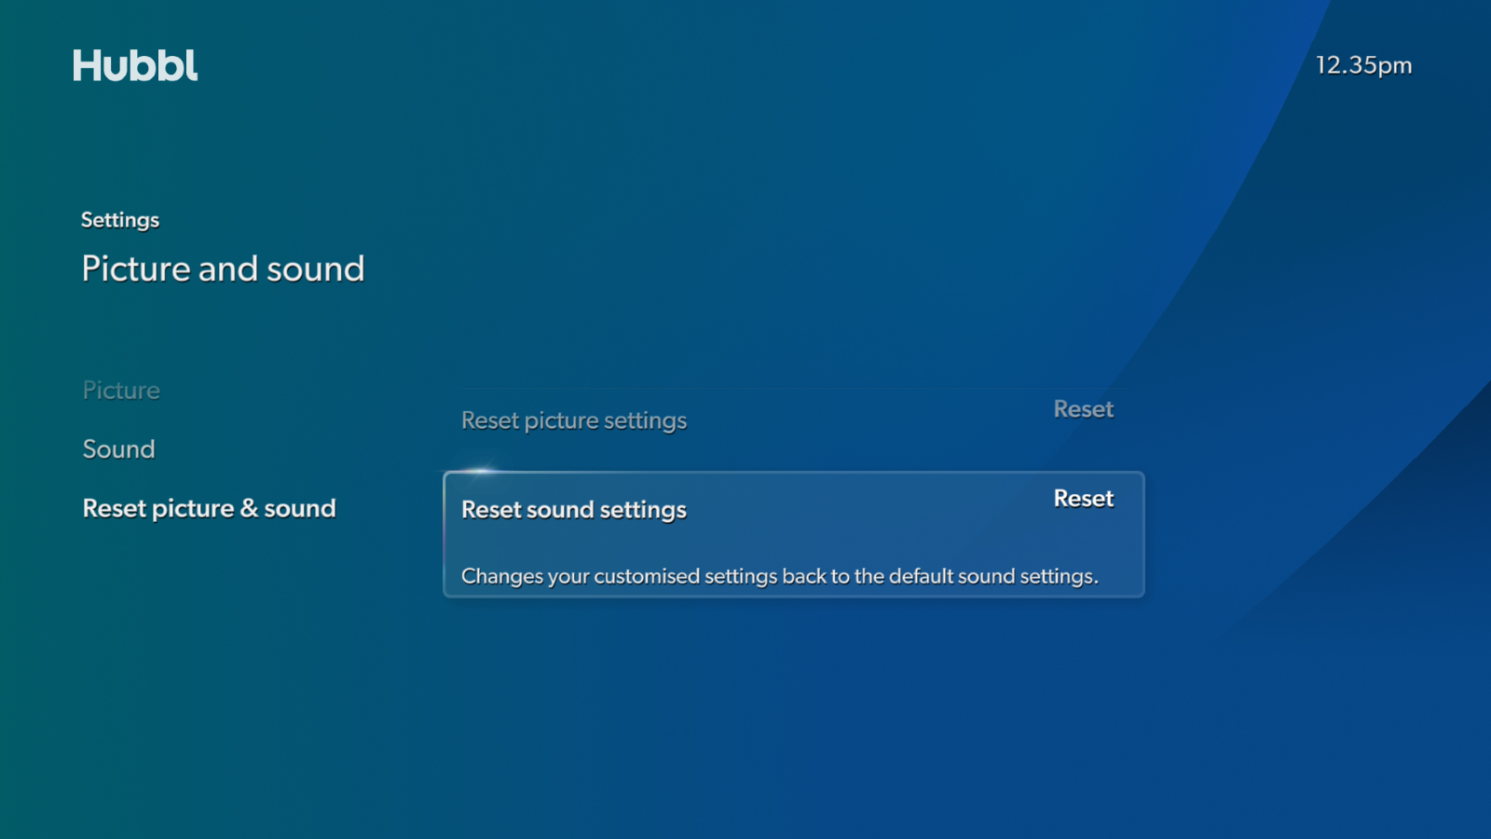Click the Reset sound settings title
Viewport: 1491px width, 839px height.
[573, 510]
